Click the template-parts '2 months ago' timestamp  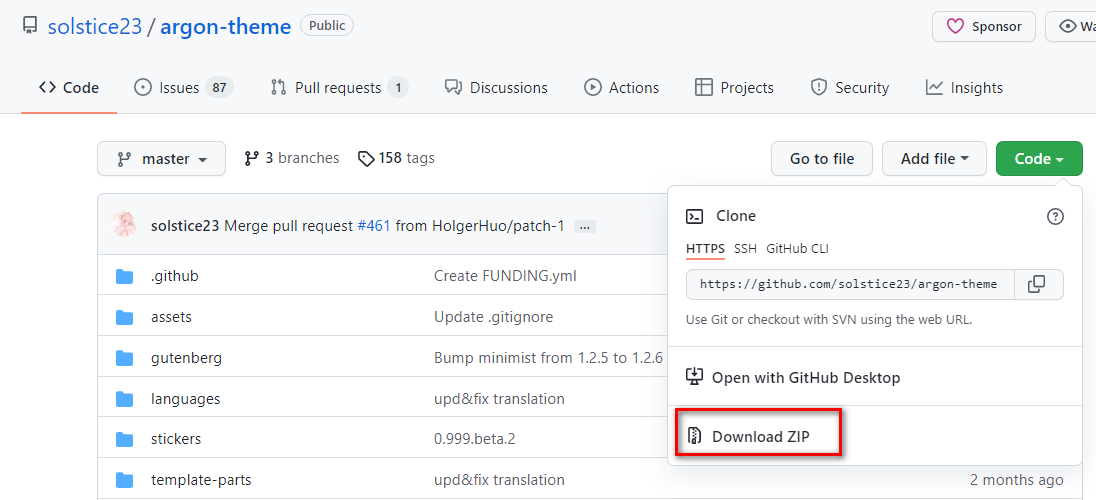(1016, 480)
